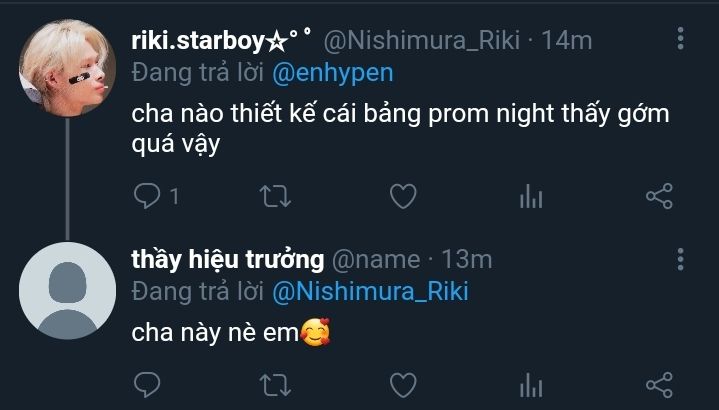Open more options on thầy hiệu trưởng's reply
This screenshot has width=719, height=410.
pos(680,259)
